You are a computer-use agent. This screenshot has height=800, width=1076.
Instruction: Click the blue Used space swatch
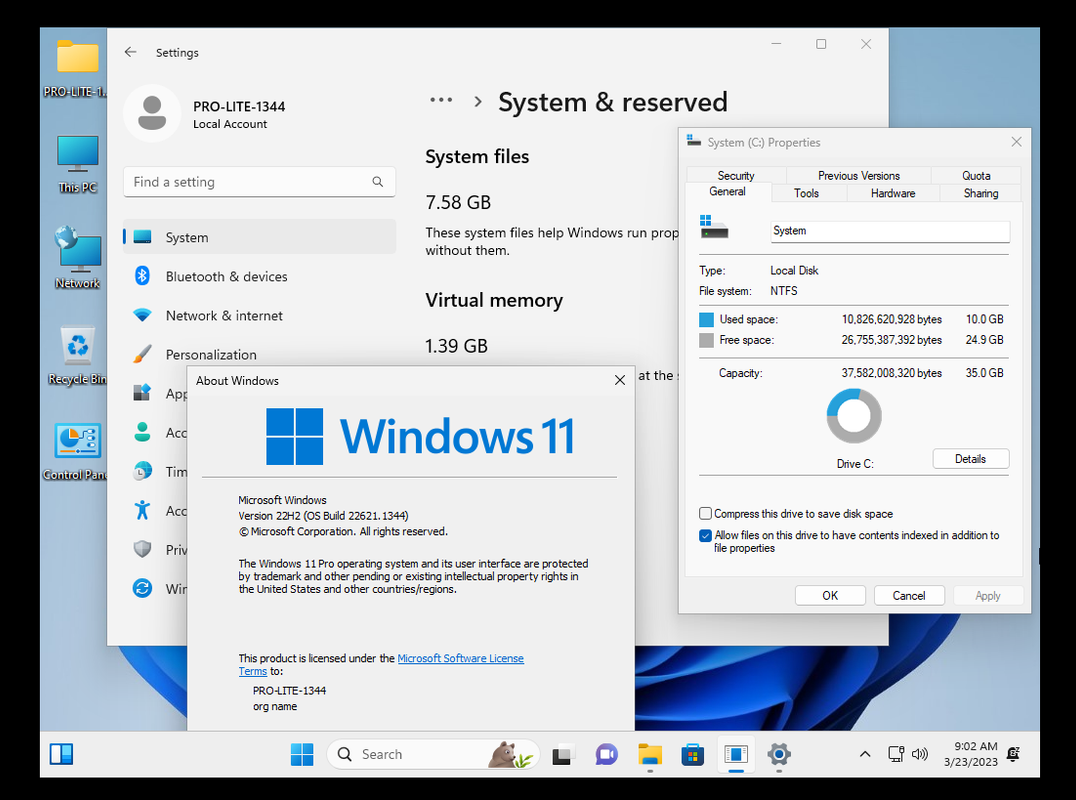coord(706,320)
